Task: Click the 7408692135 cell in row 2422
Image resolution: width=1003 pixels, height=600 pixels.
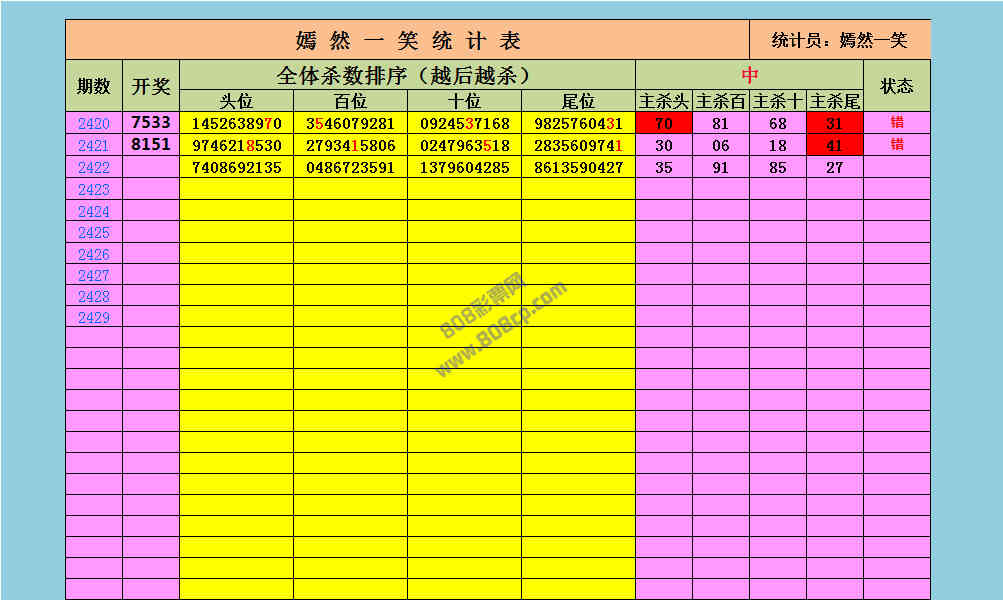Action: click(236, 168)
